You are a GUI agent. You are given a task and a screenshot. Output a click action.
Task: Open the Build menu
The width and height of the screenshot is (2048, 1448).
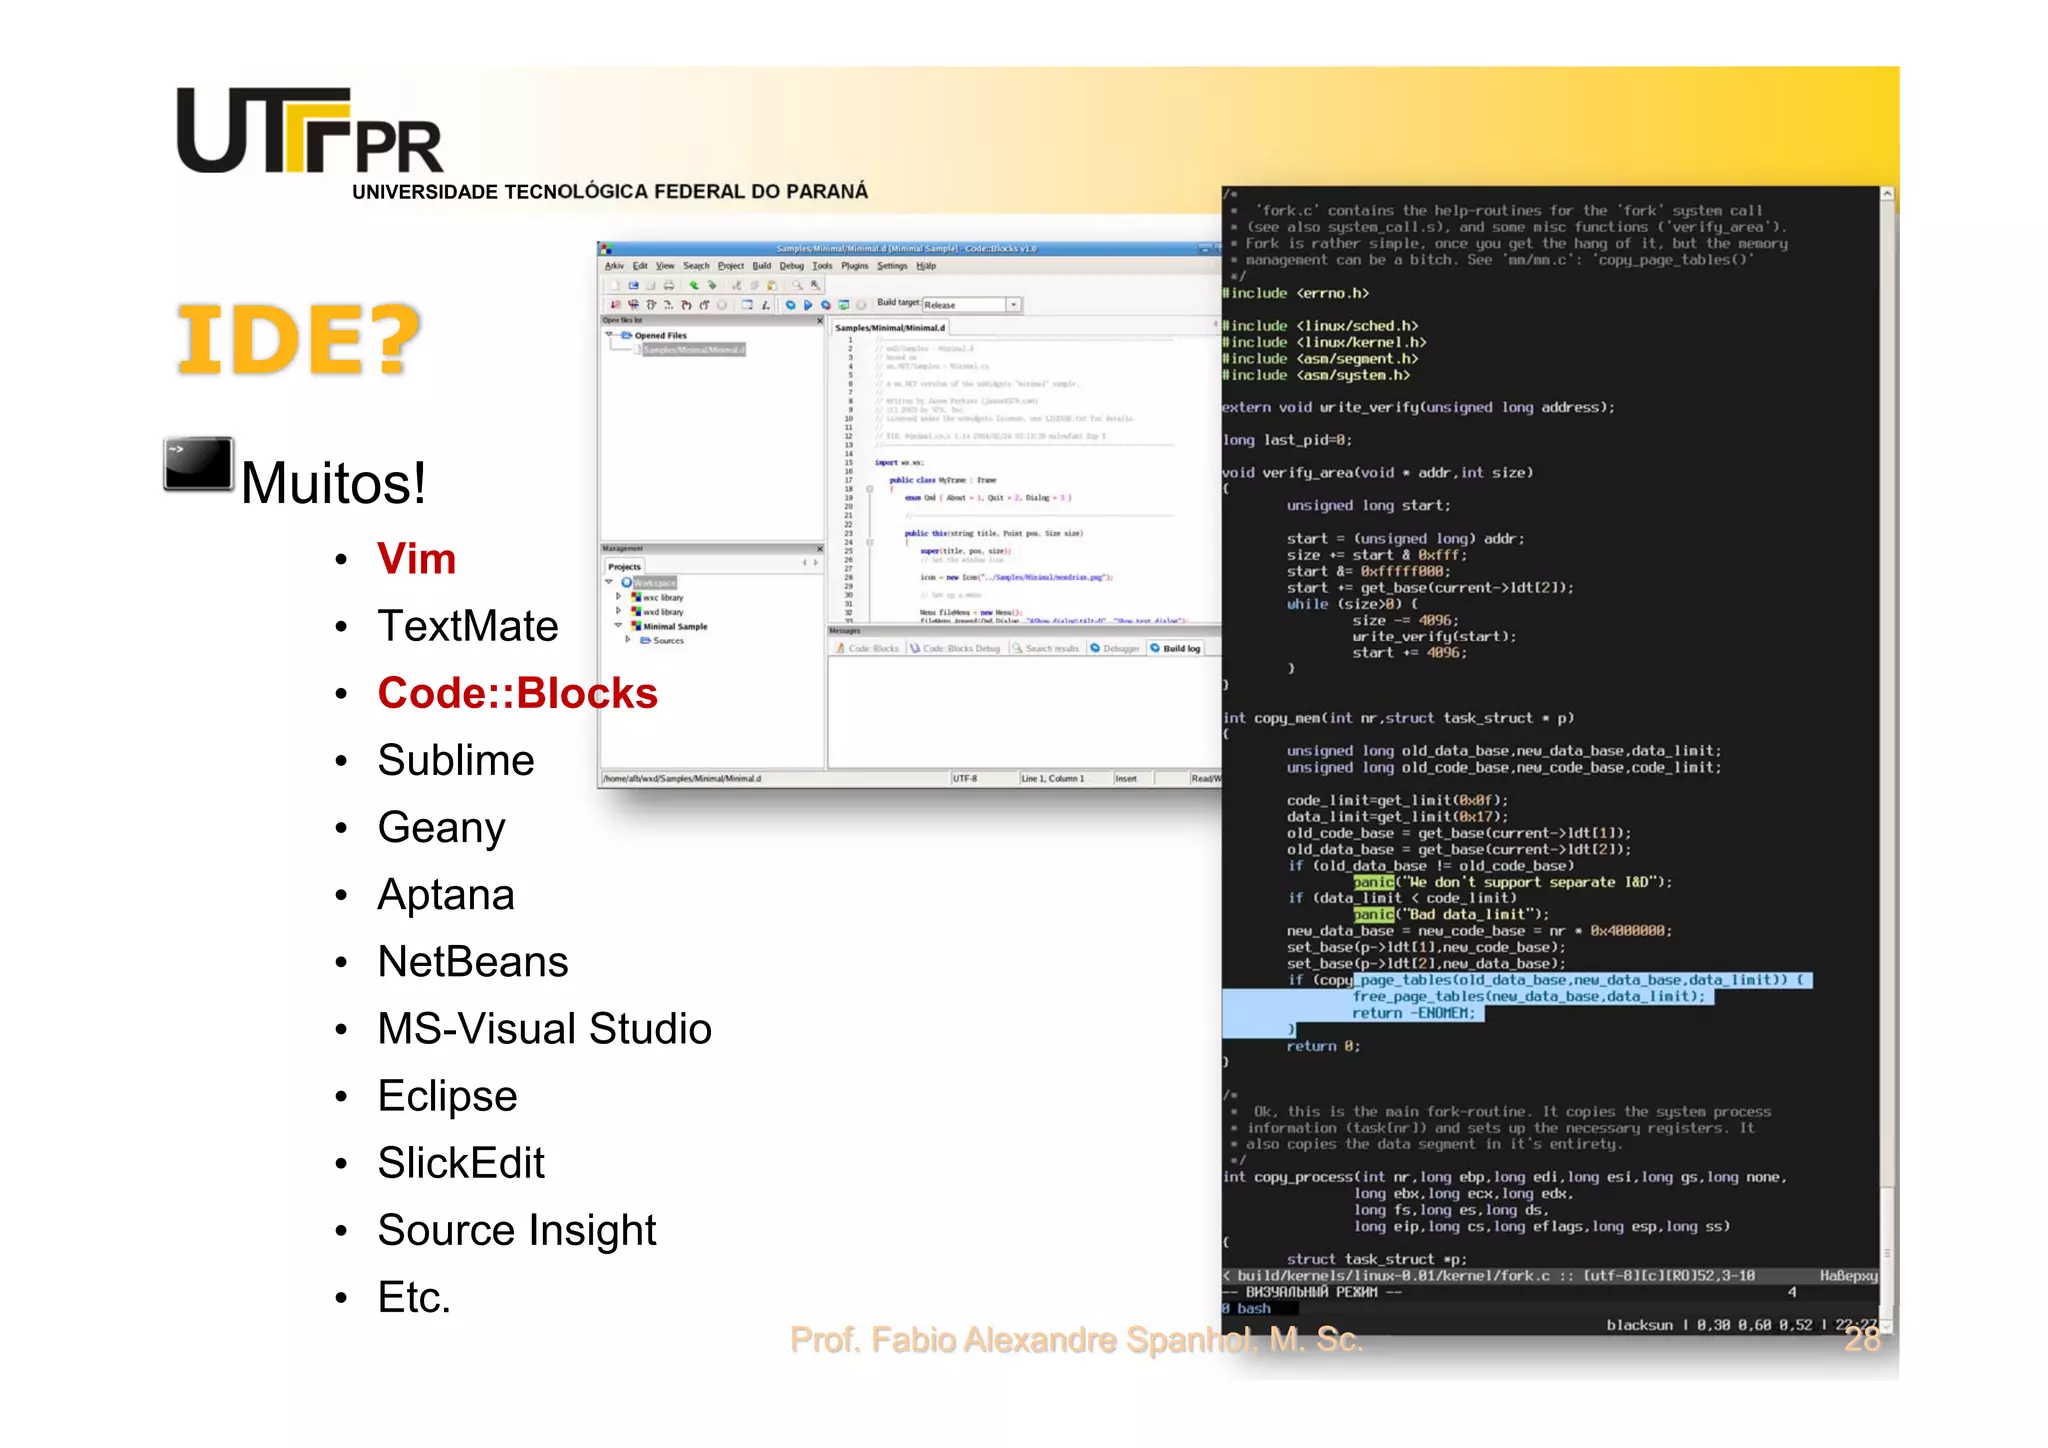762,266
